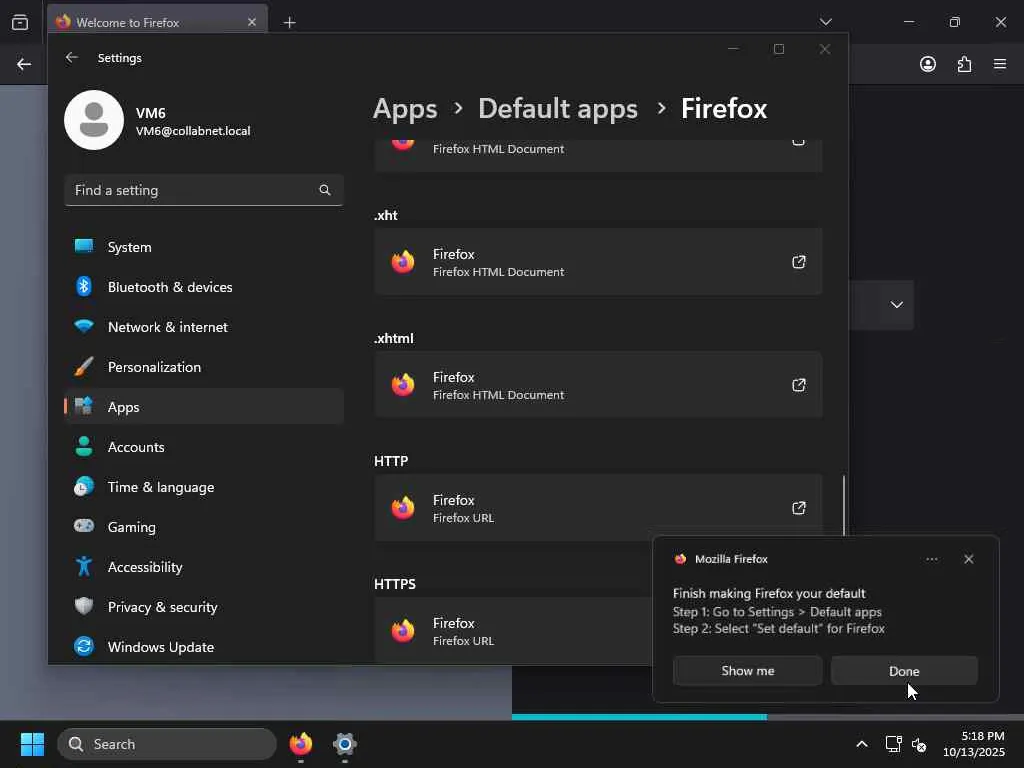Click the network icon in system tray
The height and width of the screenshot is (768, 1024).
(893, 744)
